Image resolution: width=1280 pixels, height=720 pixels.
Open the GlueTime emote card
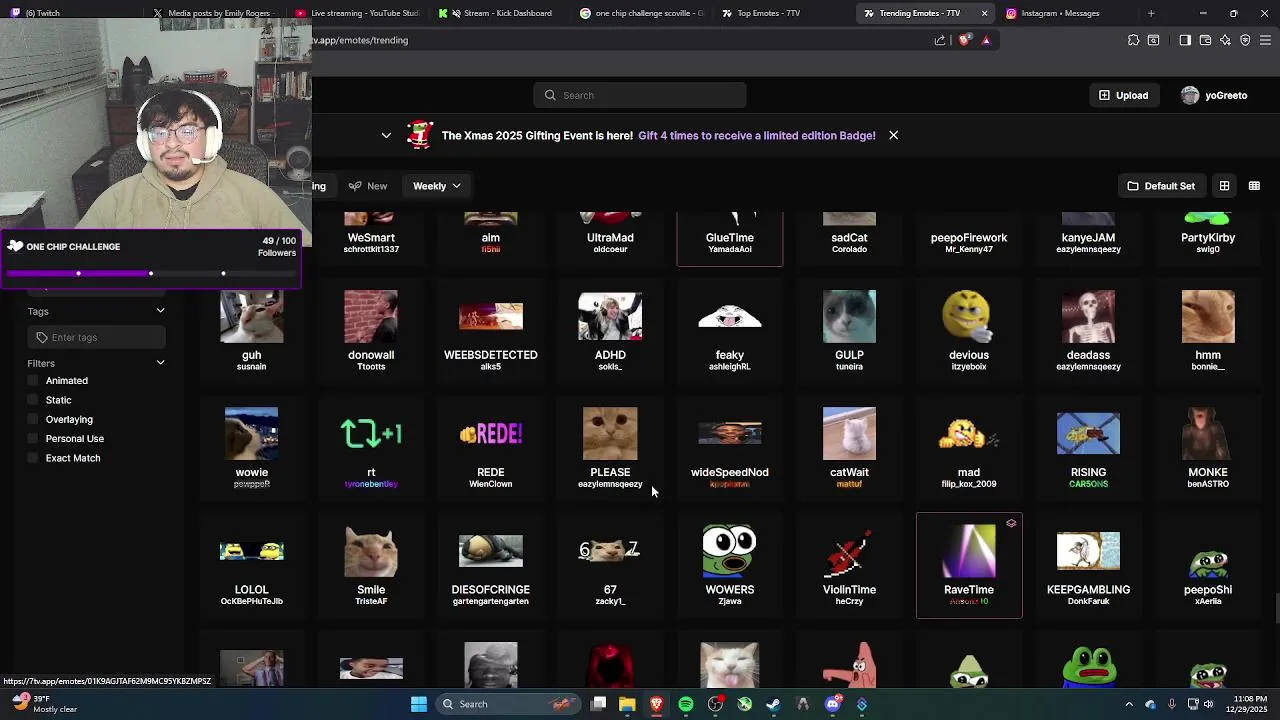click(730, 238)
